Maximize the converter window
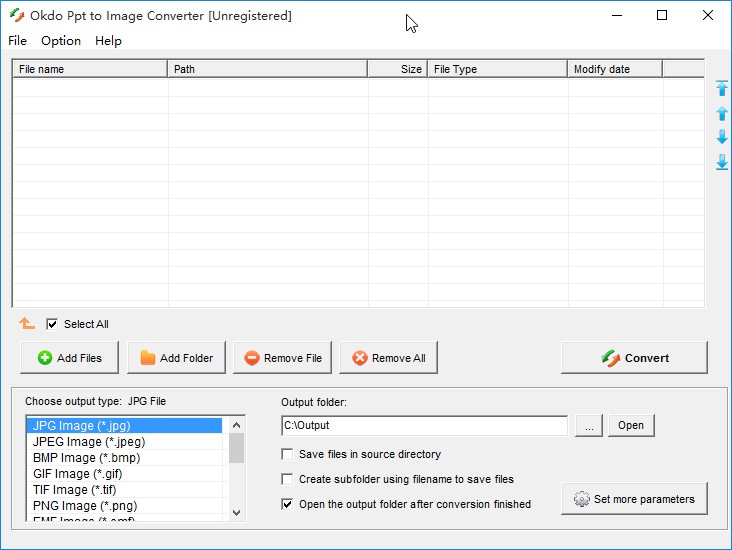732x550 pixels. [662, 15]
